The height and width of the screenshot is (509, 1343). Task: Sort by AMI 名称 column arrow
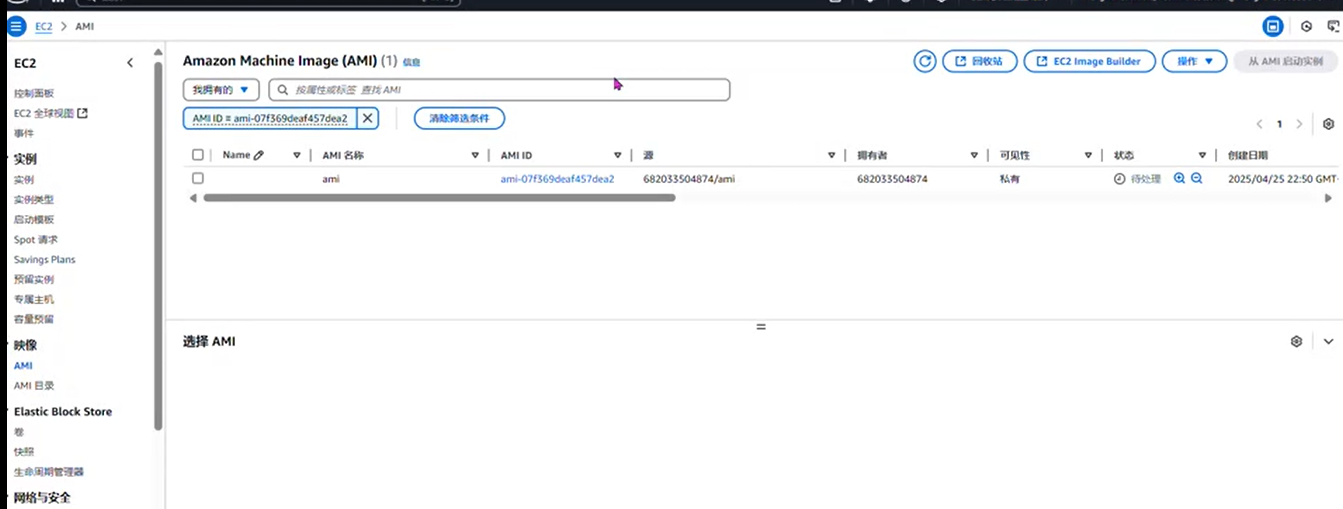475,155
